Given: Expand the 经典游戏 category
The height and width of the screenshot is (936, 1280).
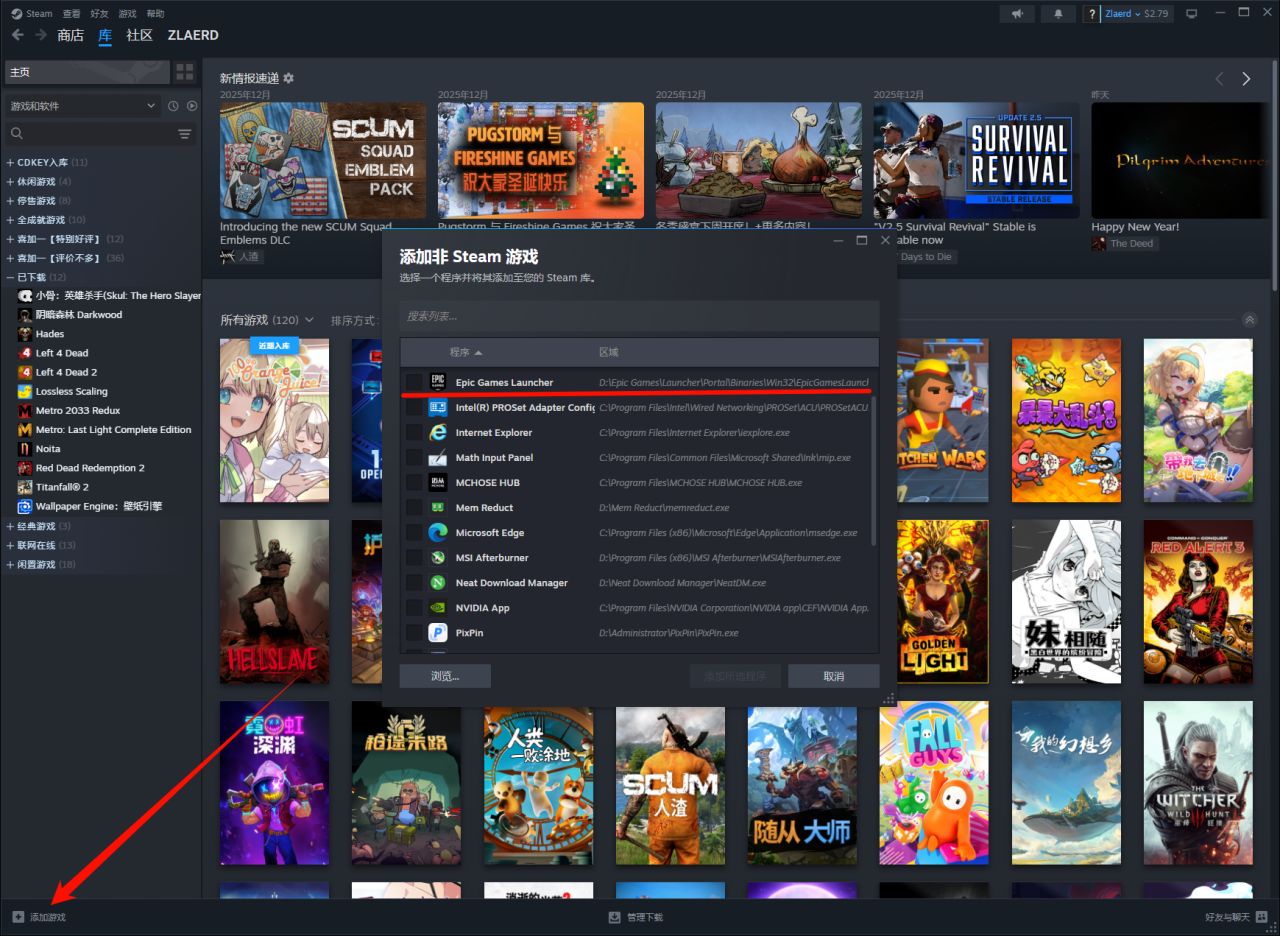Looking at the screenshot, I should (10, 526).
